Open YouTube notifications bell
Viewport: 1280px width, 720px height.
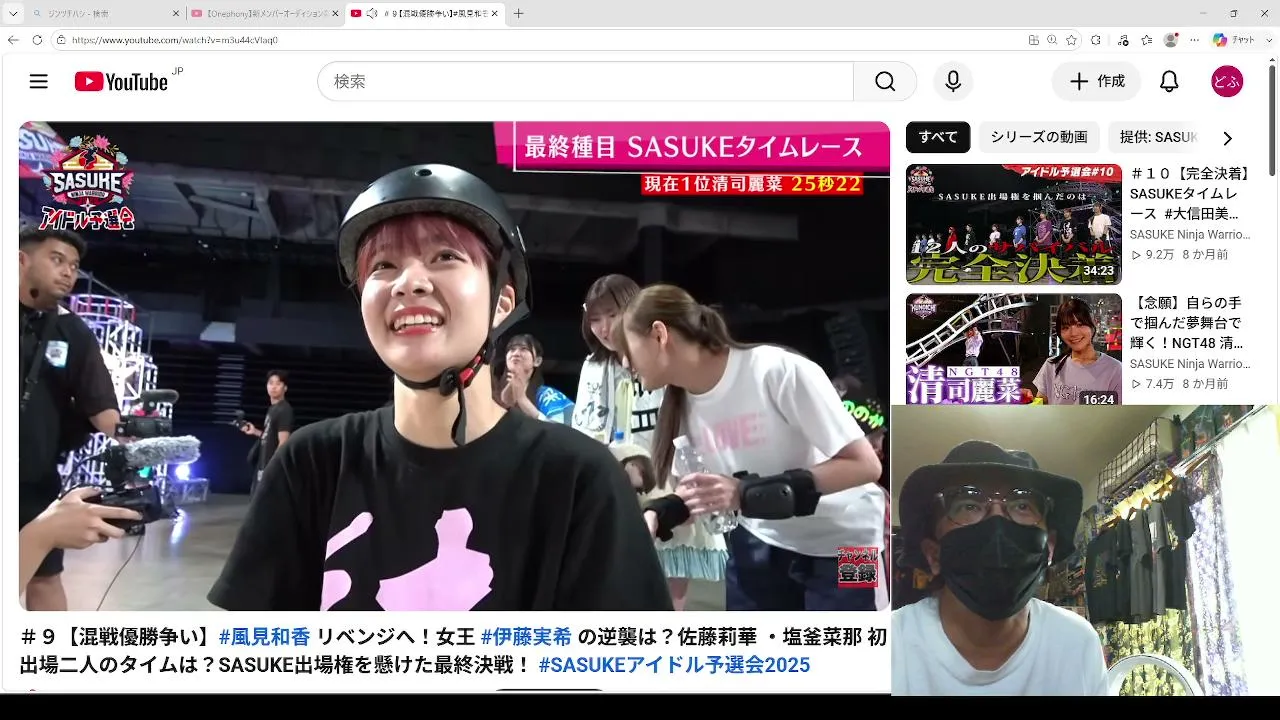[1169, 82]
